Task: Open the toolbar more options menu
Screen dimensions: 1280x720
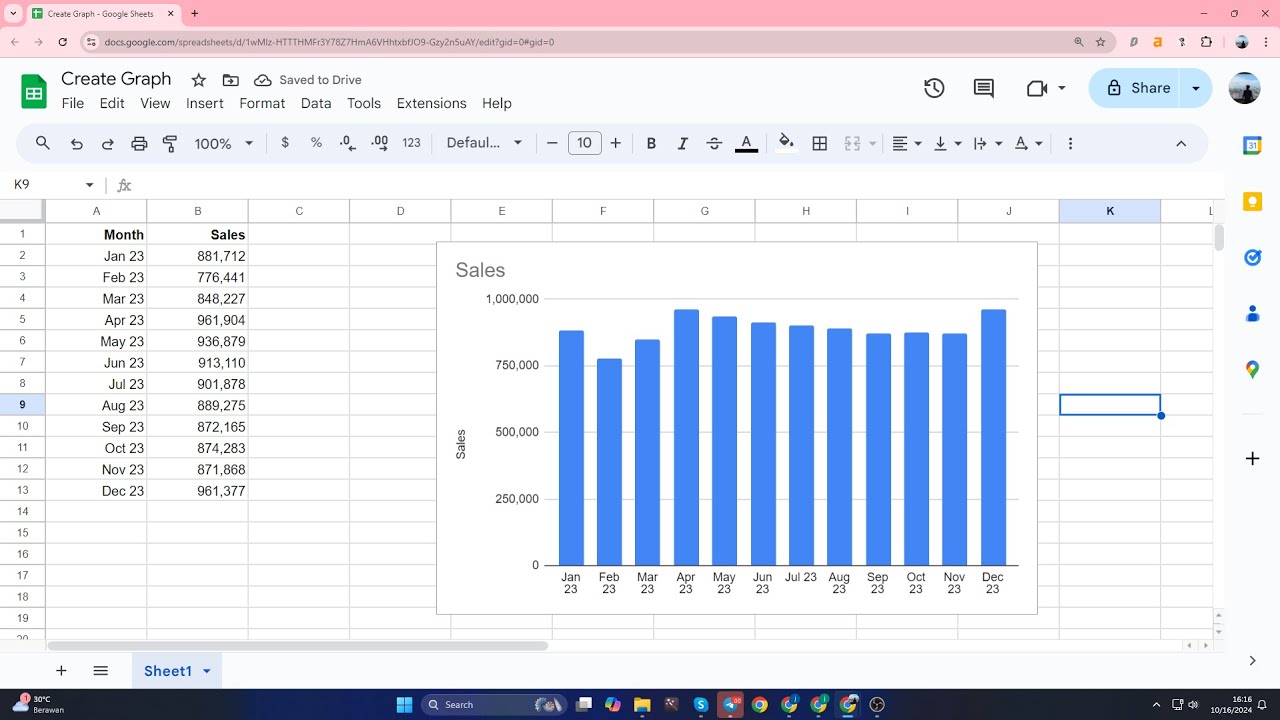Action: [1070, 143]
